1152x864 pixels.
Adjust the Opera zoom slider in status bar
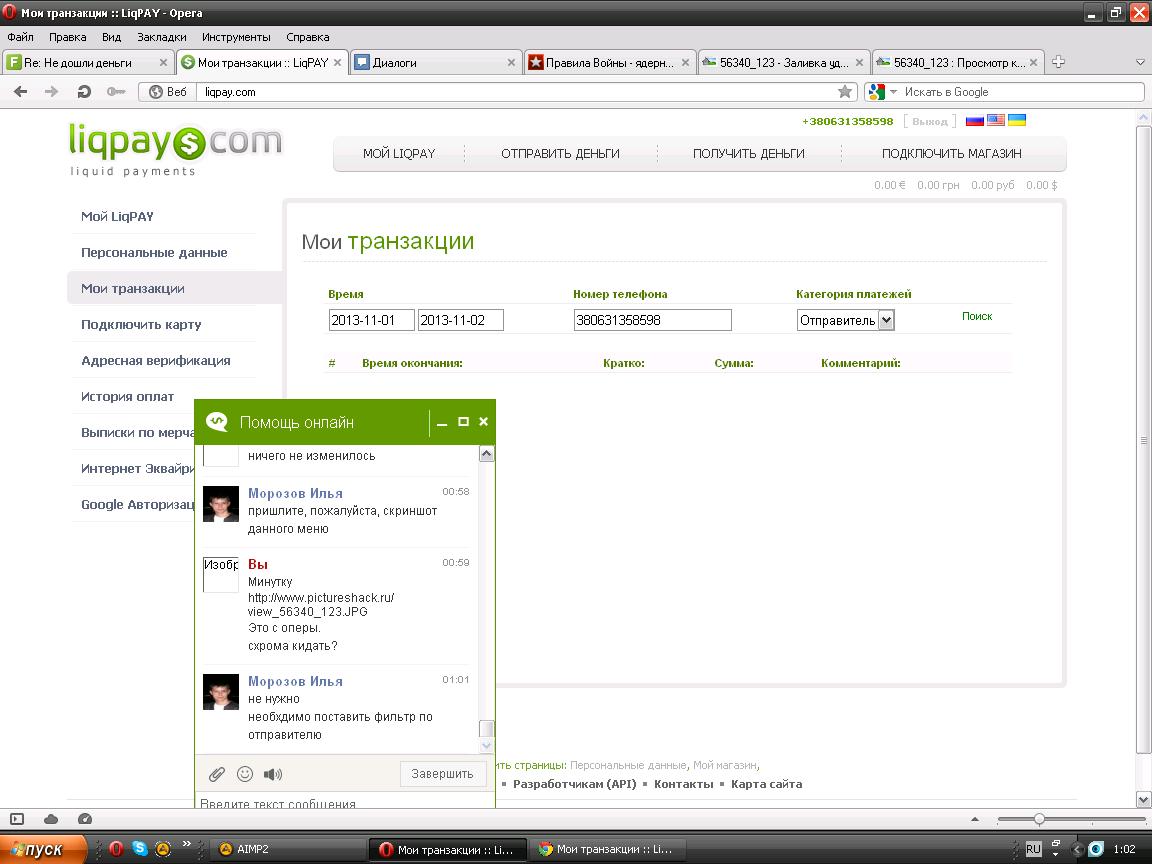1039,818
